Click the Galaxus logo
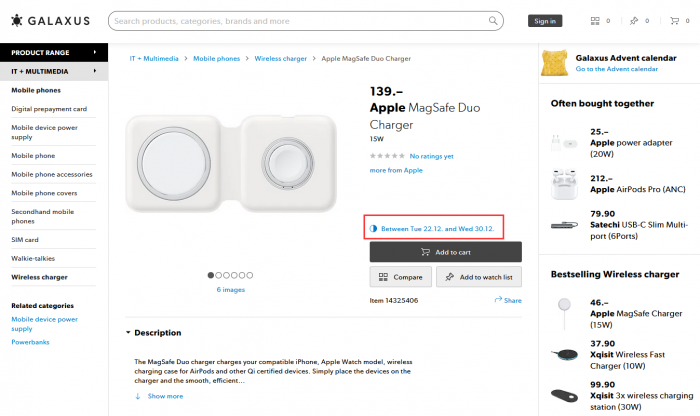The height and width of the screenshot is (416, 700). (50, 20)
